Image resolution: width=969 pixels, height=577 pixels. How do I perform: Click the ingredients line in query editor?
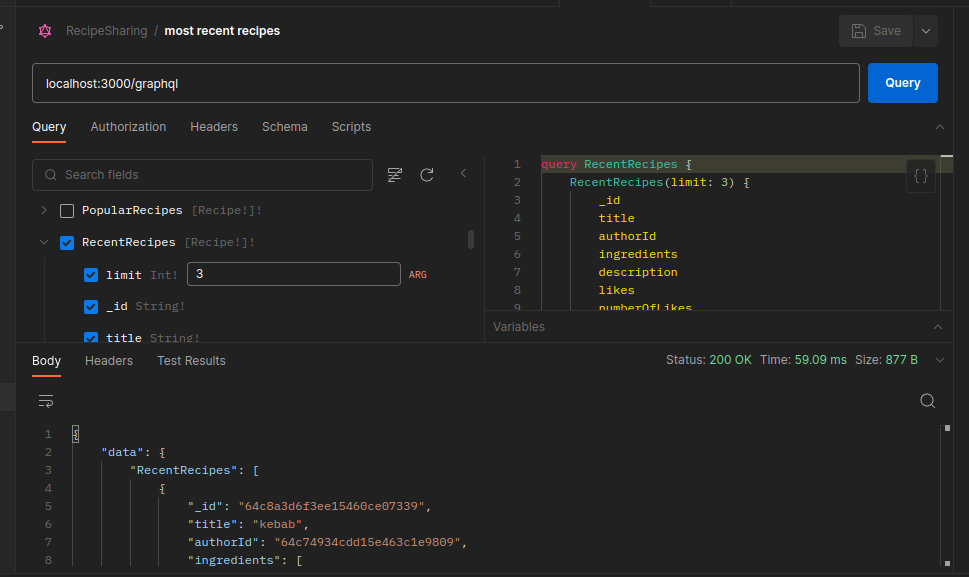coord(638,254)
